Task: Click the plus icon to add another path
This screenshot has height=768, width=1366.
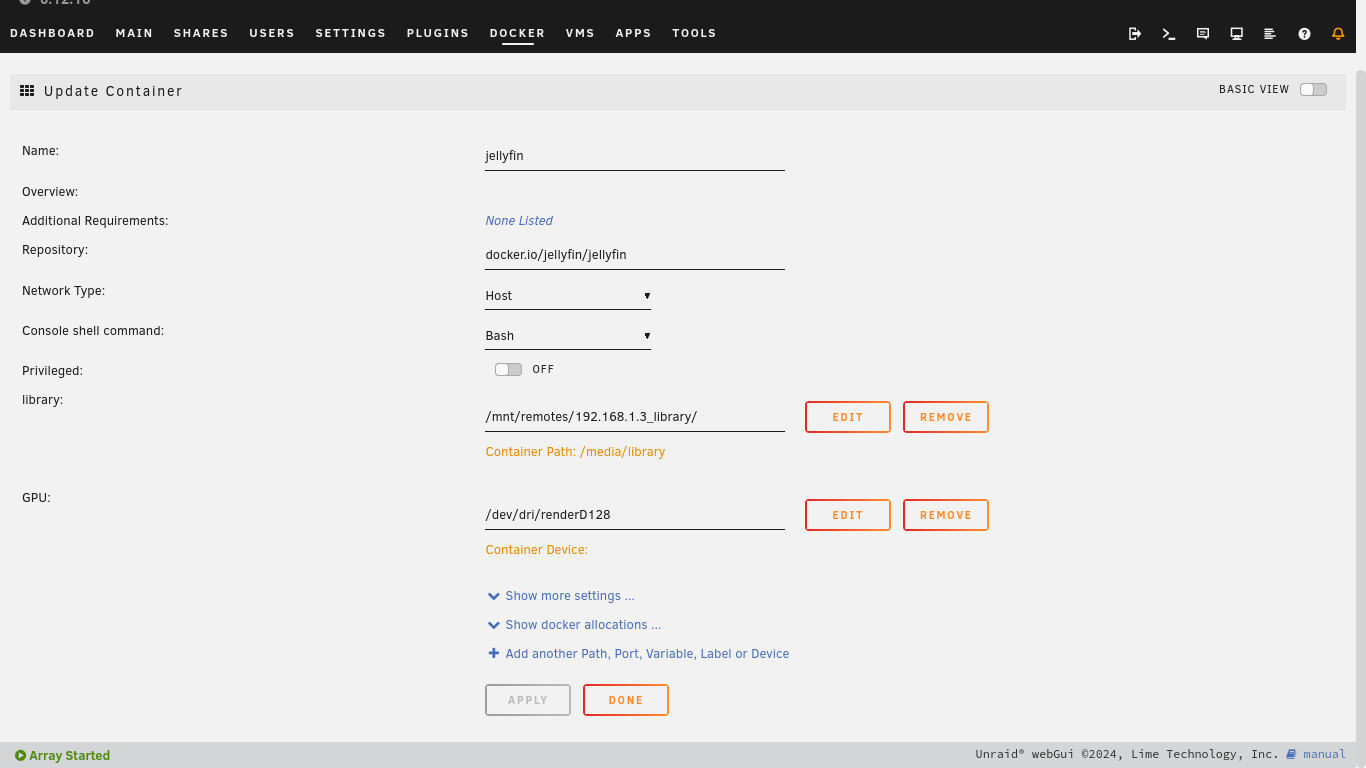Action: (493, 653)
